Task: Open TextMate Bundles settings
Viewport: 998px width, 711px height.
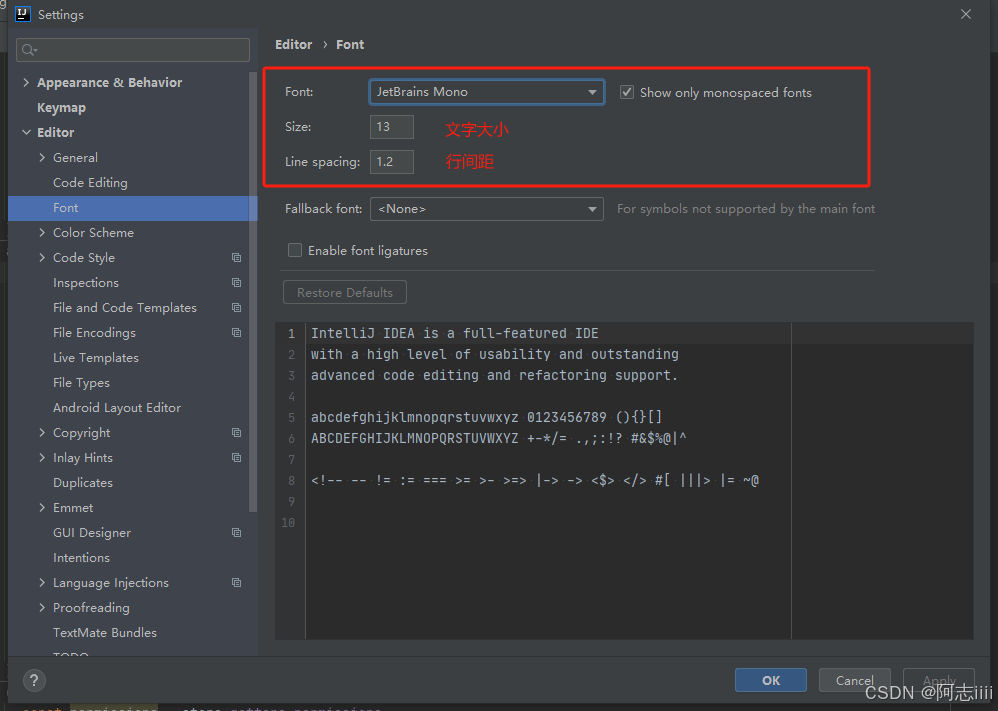Action: point(105,633)
